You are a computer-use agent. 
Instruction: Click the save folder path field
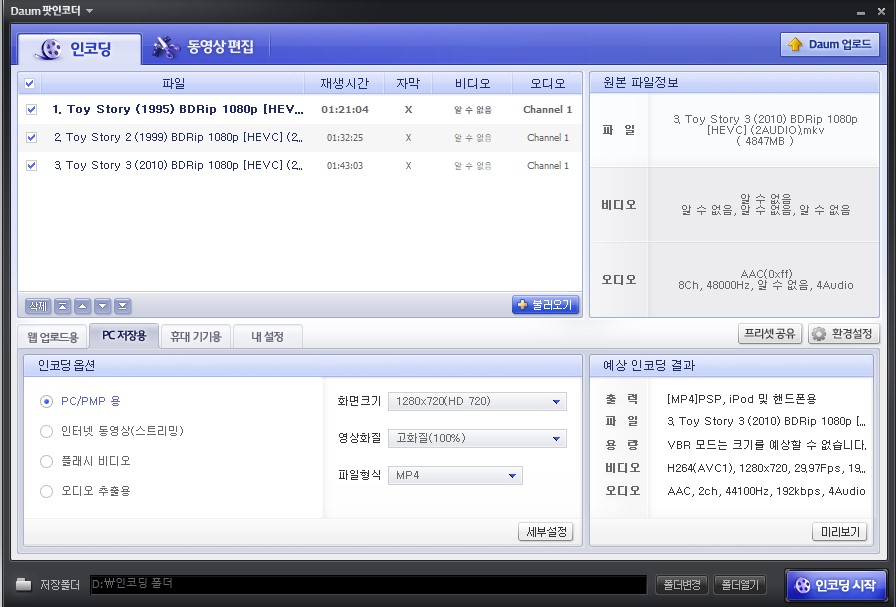pyautogui.click(x=368, y=584)
